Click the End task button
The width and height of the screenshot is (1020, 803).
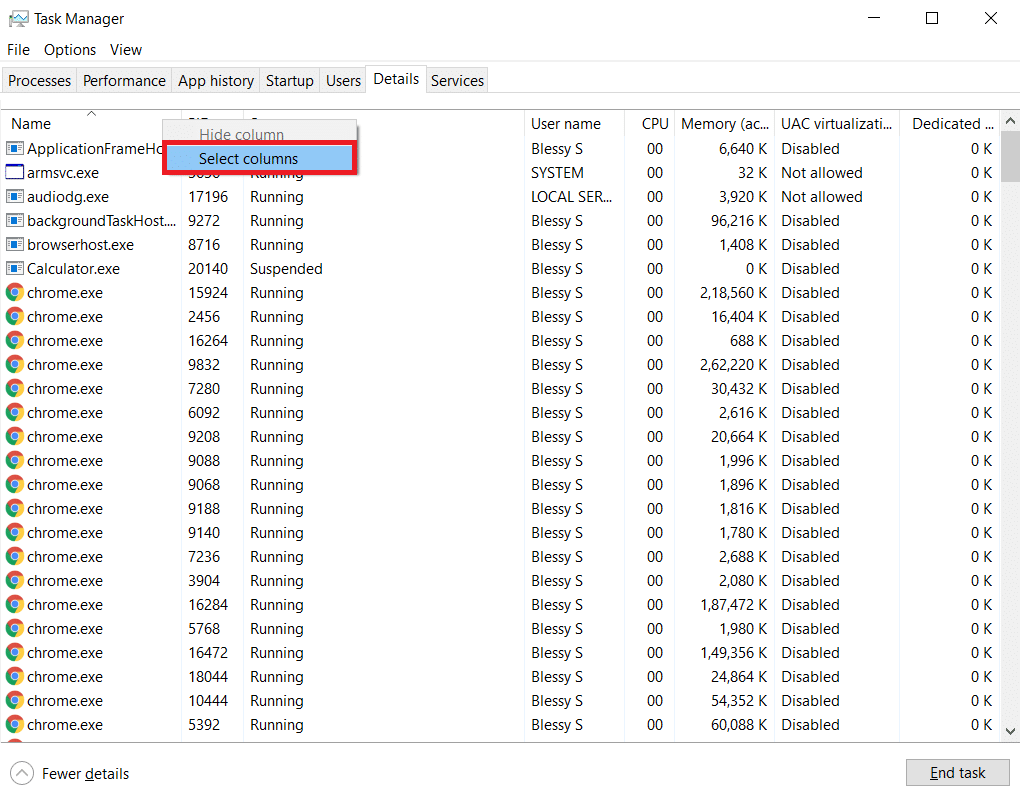coord(958,772)
